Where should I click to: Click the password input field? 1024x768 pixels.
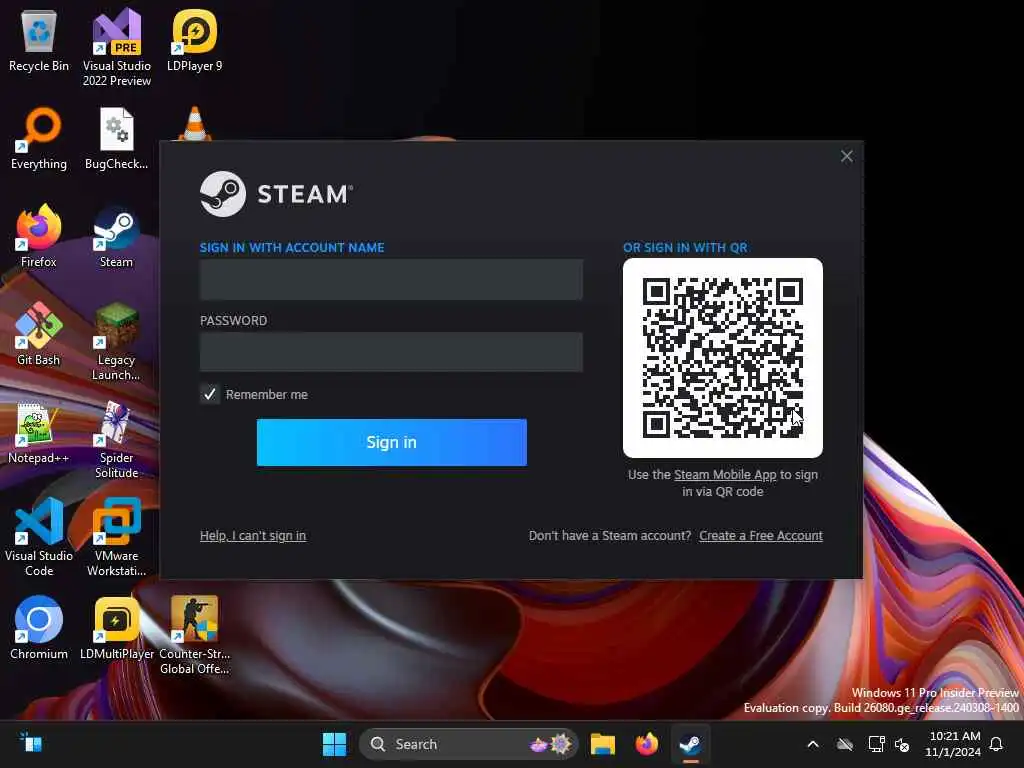[x=391, y=352]
